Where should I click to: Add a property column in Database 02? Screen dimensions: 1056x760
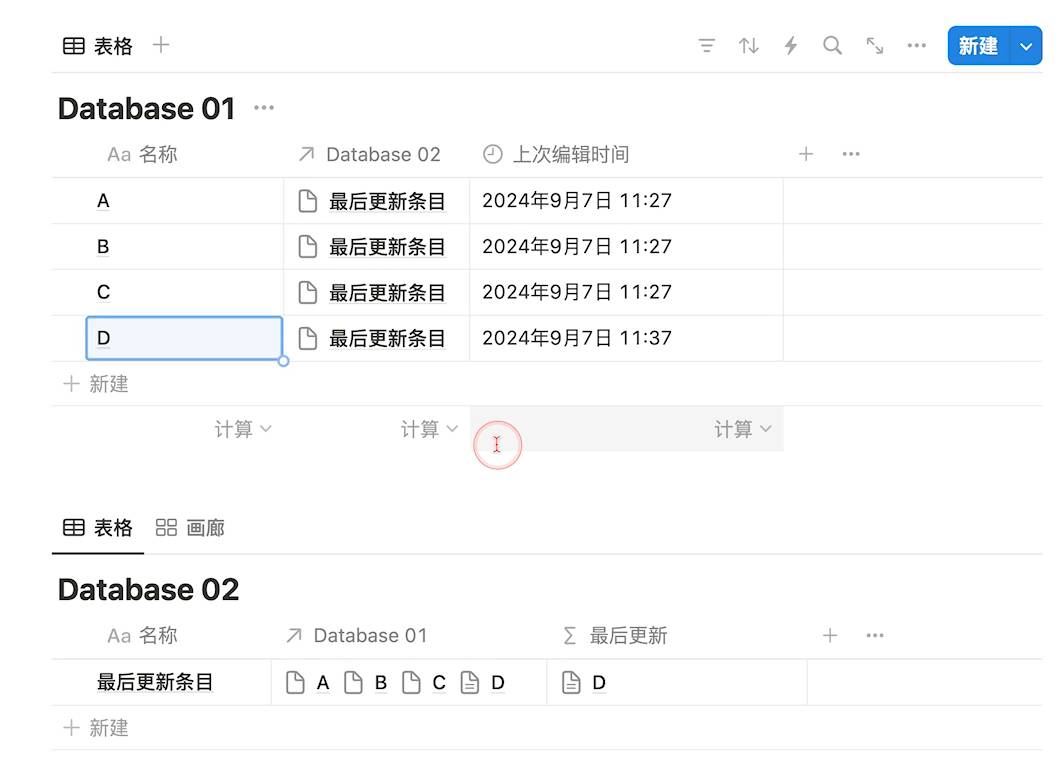click(x=830, y=635)
